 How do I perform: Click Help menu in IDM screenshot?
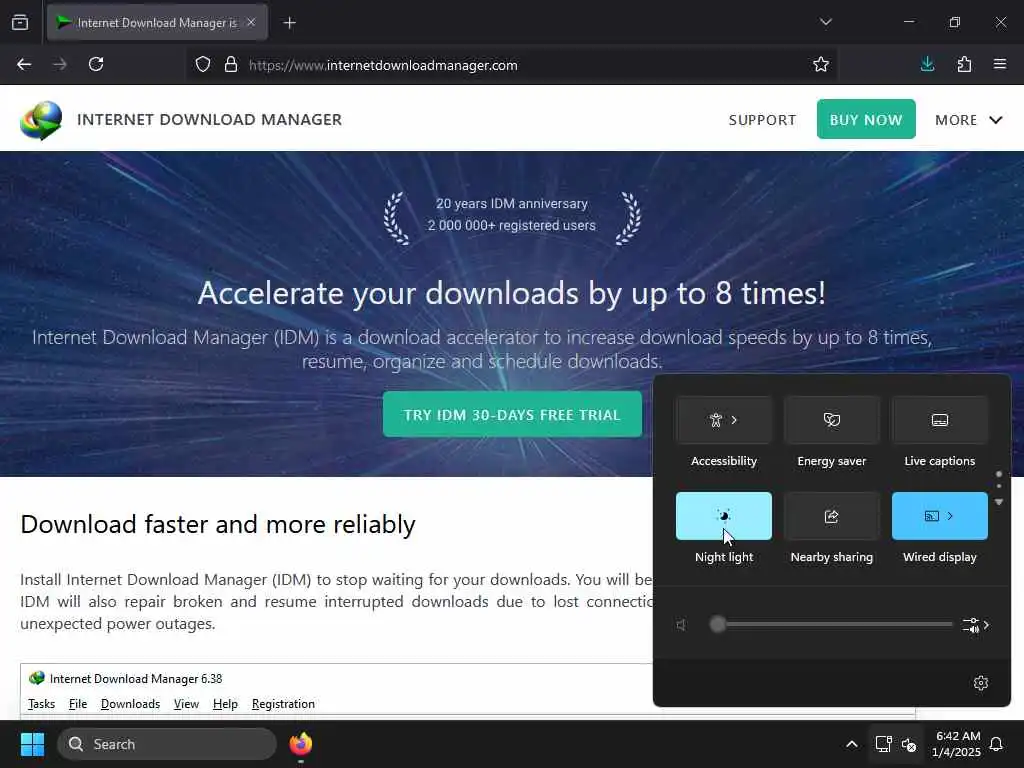coord(225,704)
